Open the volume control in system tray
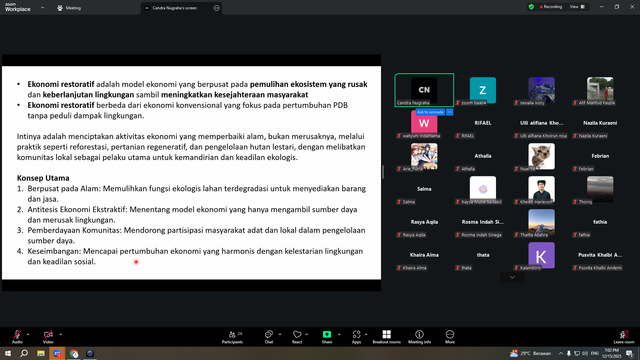Viewport: 640px width, 360px height. point(585,353)
